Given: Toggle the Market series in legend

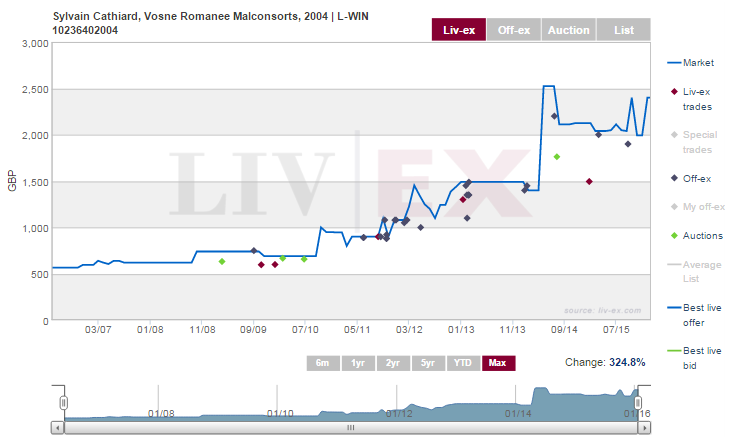Looking at the screenshot, I should [691, 62].
